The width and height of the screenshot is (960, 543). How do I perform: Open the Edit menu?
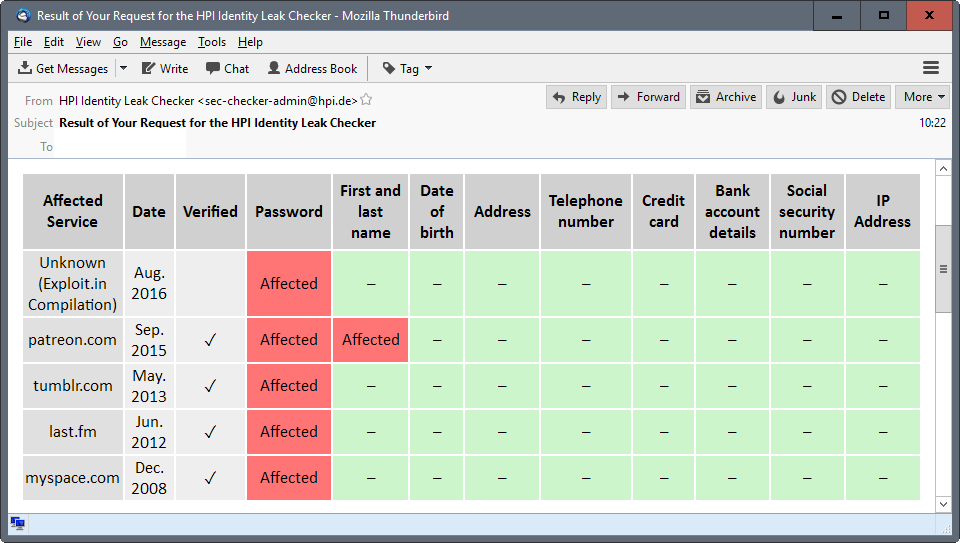(x=54, y=42)
